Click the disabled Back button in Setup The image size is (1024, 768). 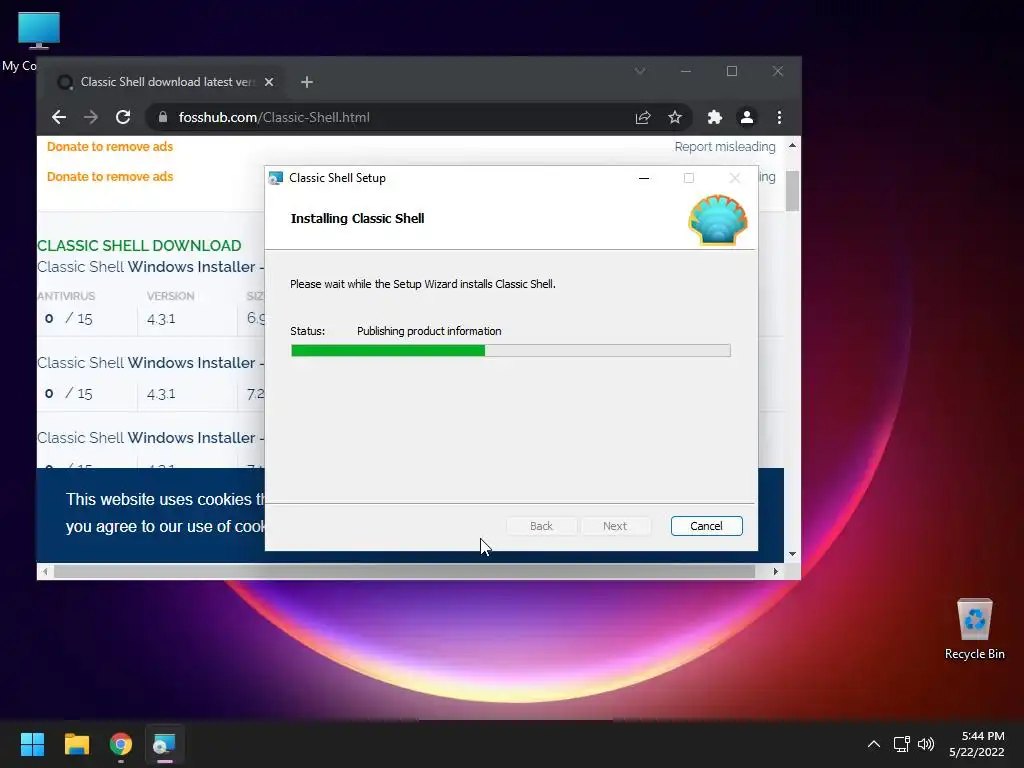(x=541, y=526)
